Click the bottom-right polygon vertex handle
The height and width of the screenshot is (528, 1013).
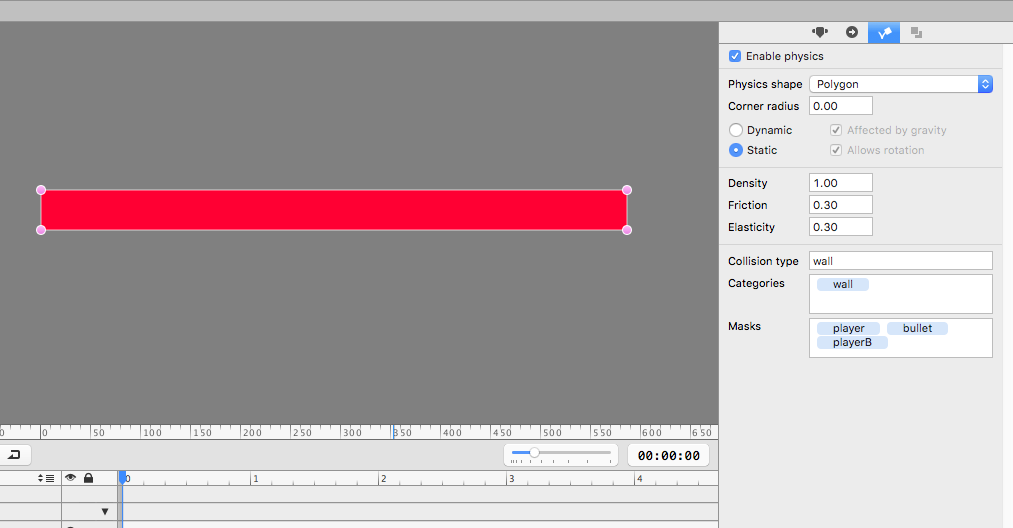click(x=627, y=230)
